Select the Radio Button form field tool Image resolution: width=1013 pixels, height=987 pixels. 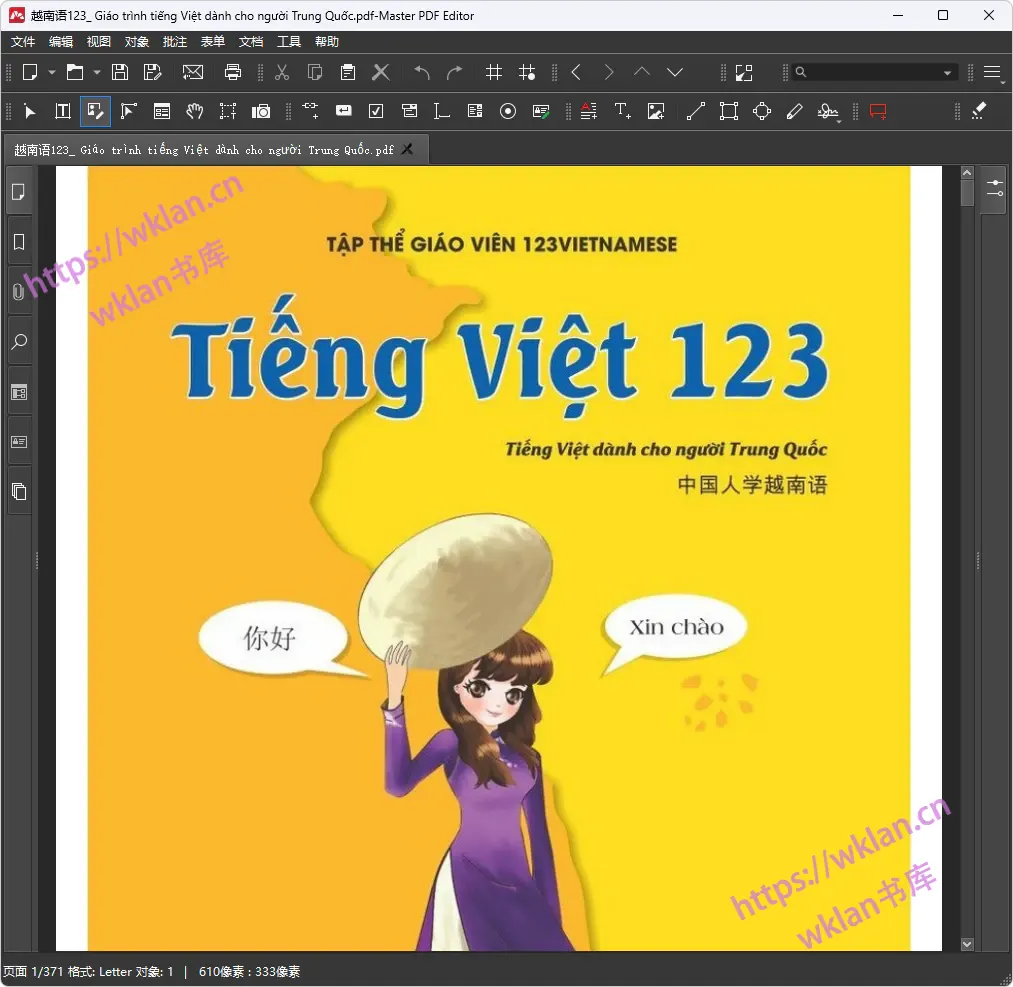coord(508,111)
